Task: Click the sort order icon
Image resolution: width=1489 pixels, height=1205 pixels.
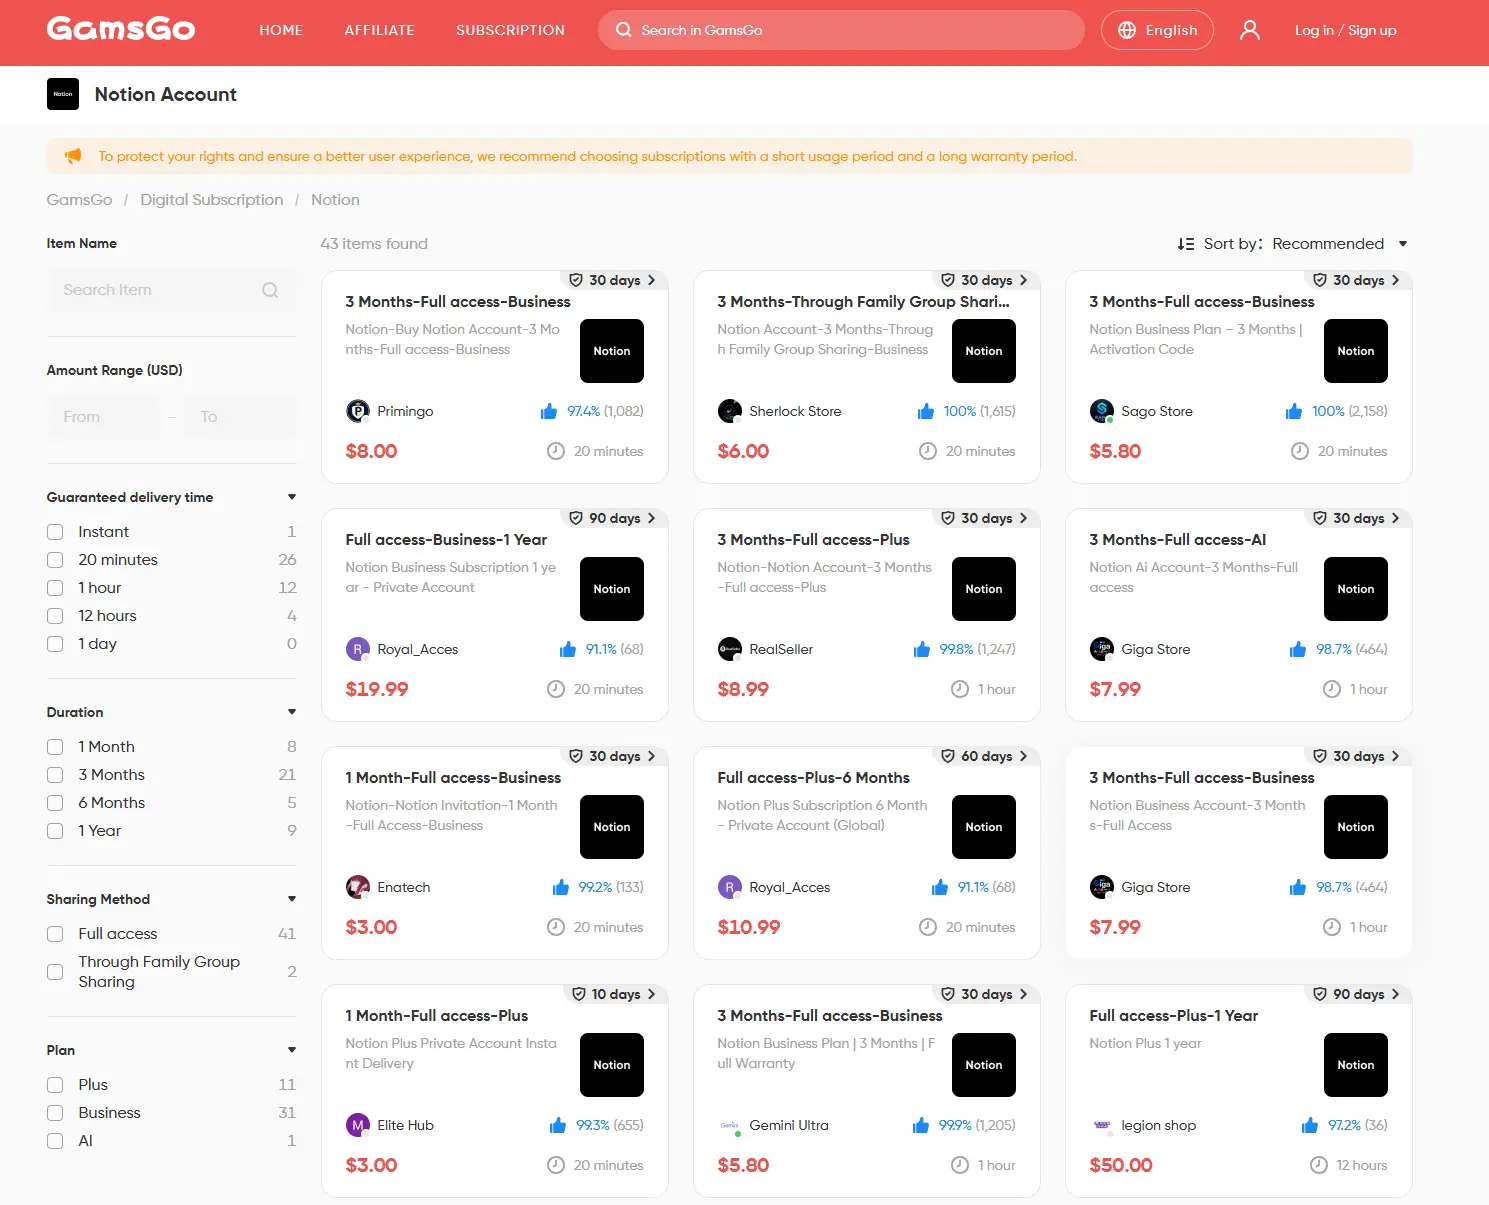Action: 1186,244
